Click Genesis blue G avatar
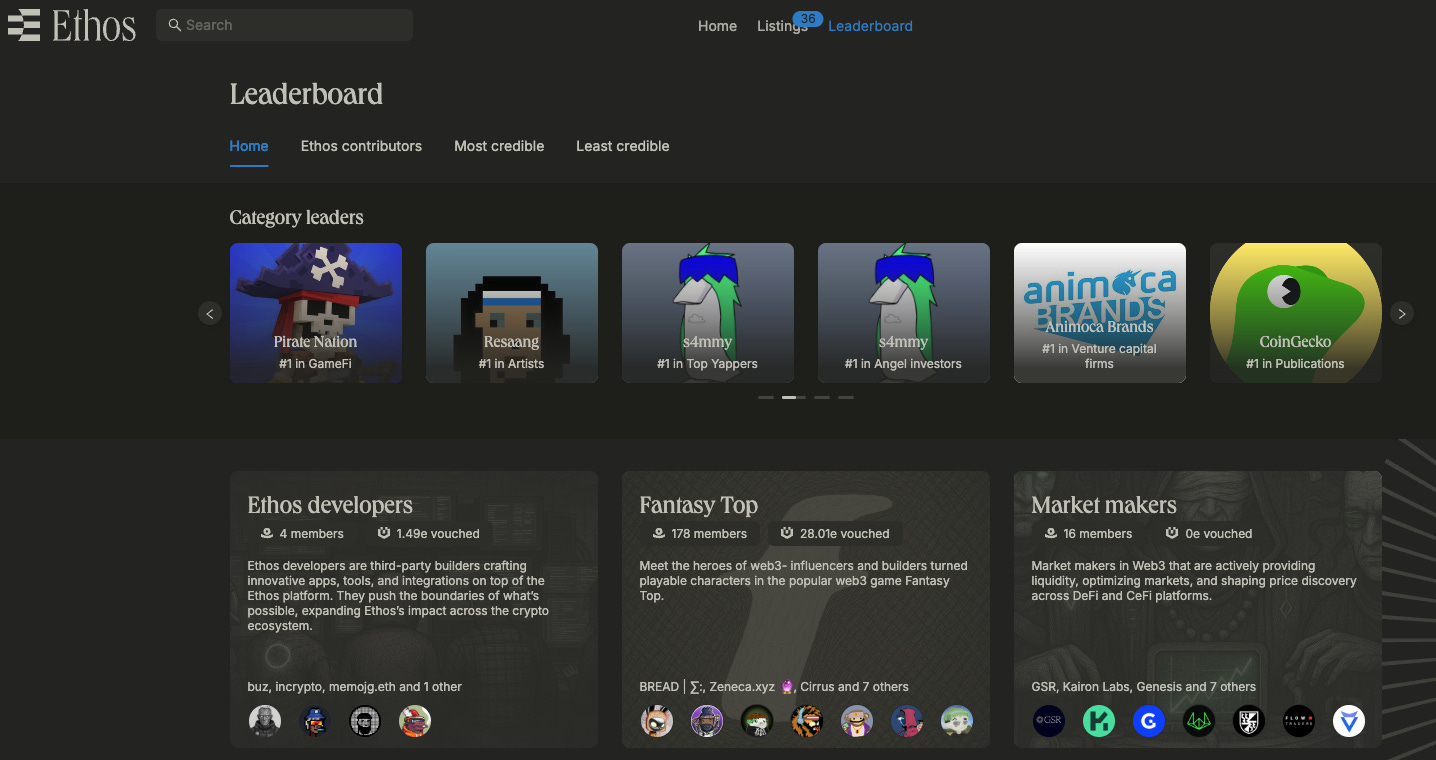 point(1149,721)
